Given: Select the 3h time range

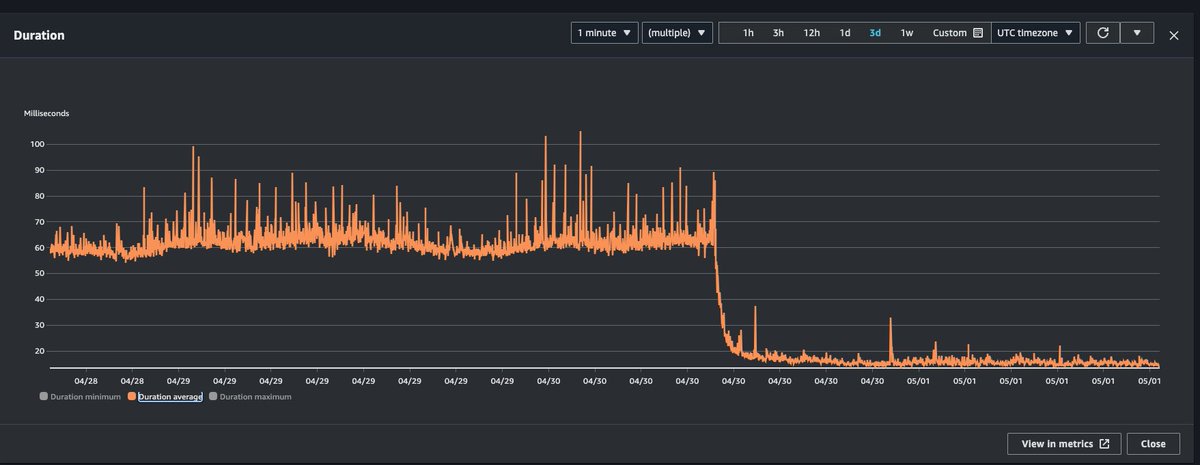Looking at the screenshot, I should pyautogui.click(x=778, y=33).
